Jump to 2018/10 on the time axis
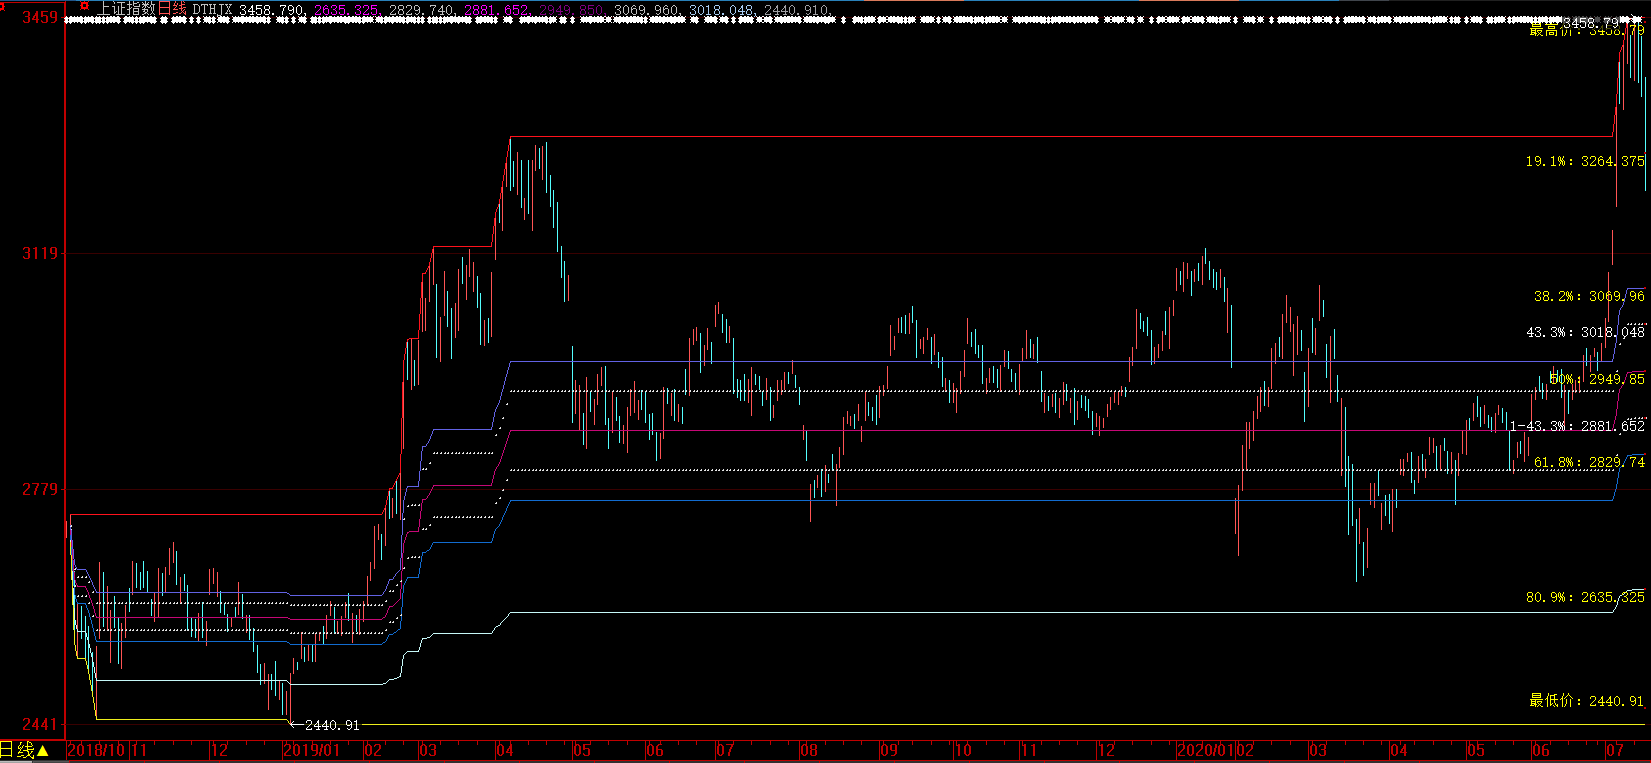Viewport: 1651px width, 763px height. 97,750
